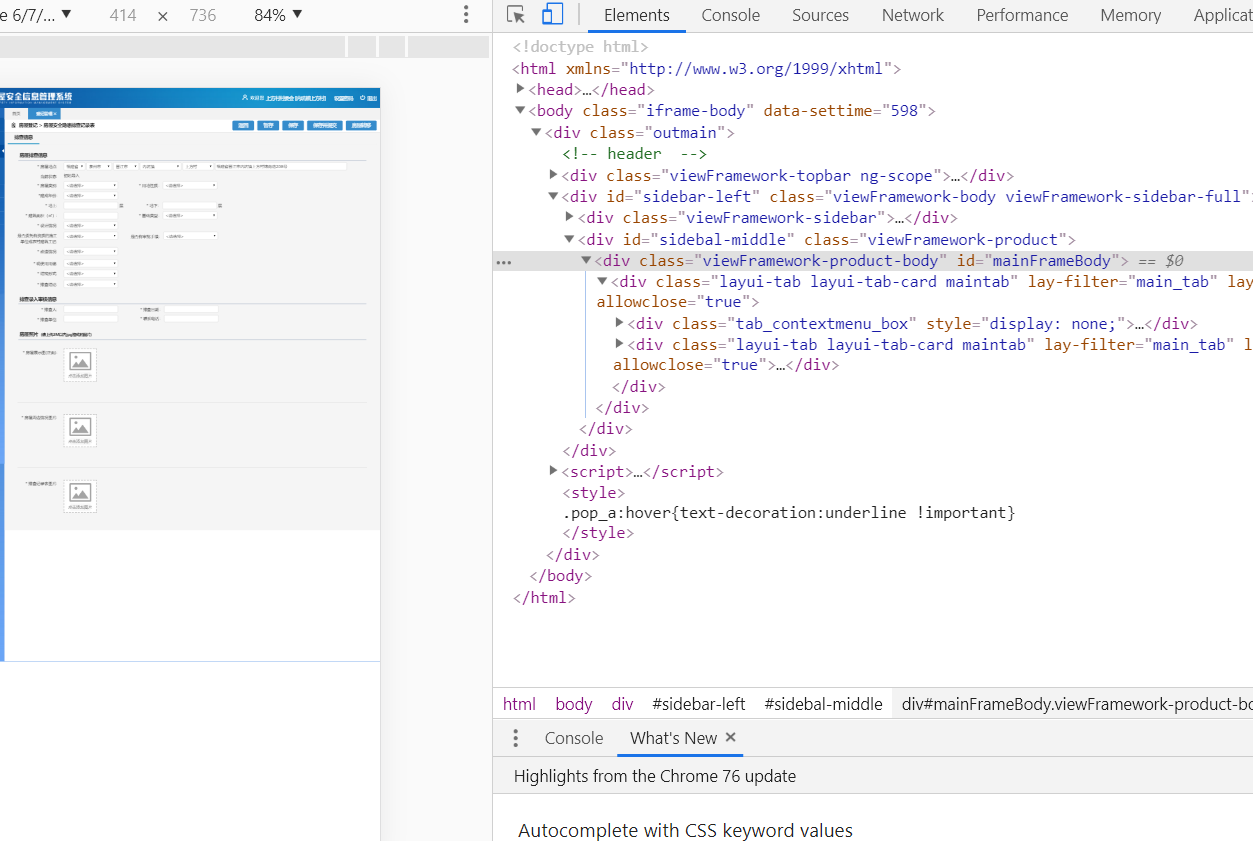Select the html breadcrumb
The image size is (1253, 841).
519,704
